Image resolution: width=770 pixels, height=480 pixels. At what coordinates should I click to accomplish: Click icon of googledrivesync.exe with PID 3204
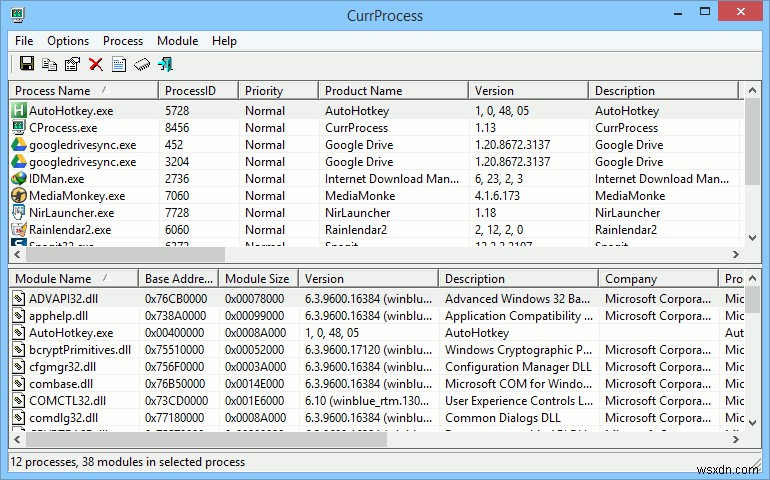tap(19, 161)
